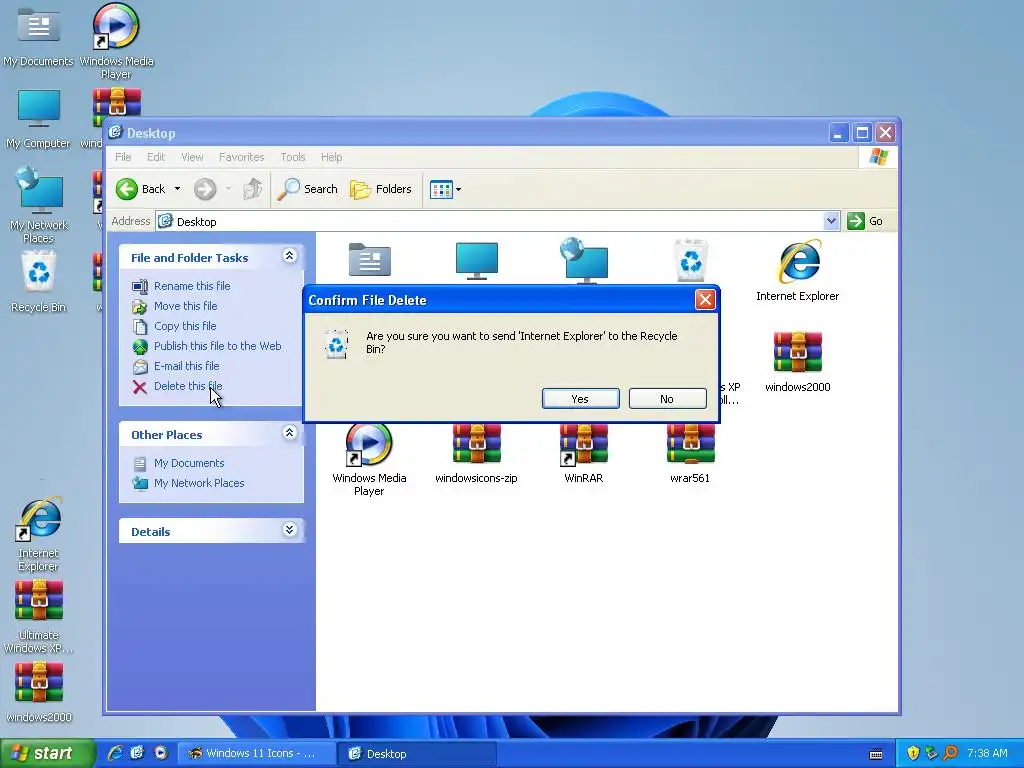Image resolution: width=1024 pixels, height=768 pixels.
Task: Select My Network Places icon in Desktop window
Action: (584, 261)
